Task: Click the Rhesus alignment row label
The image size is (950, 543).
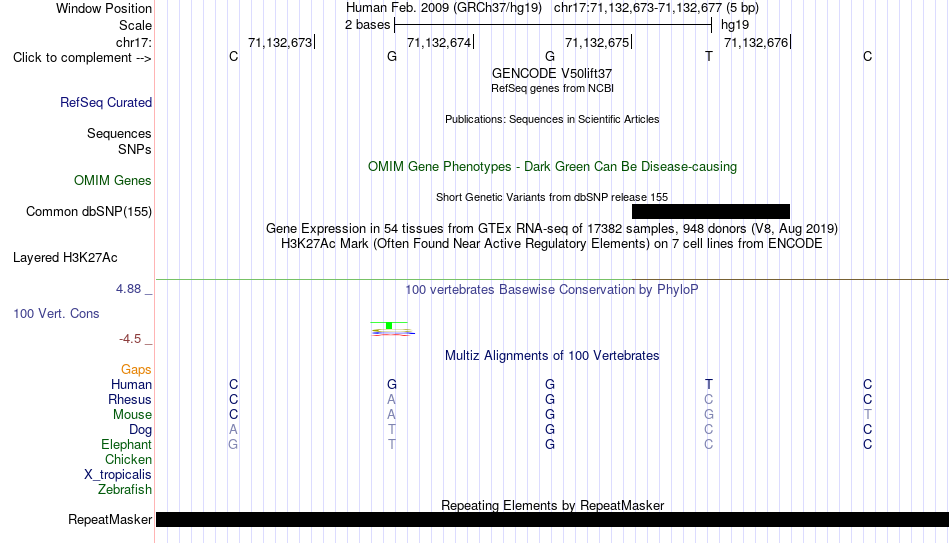Action: pyautogui.click(x=130, y=400)
